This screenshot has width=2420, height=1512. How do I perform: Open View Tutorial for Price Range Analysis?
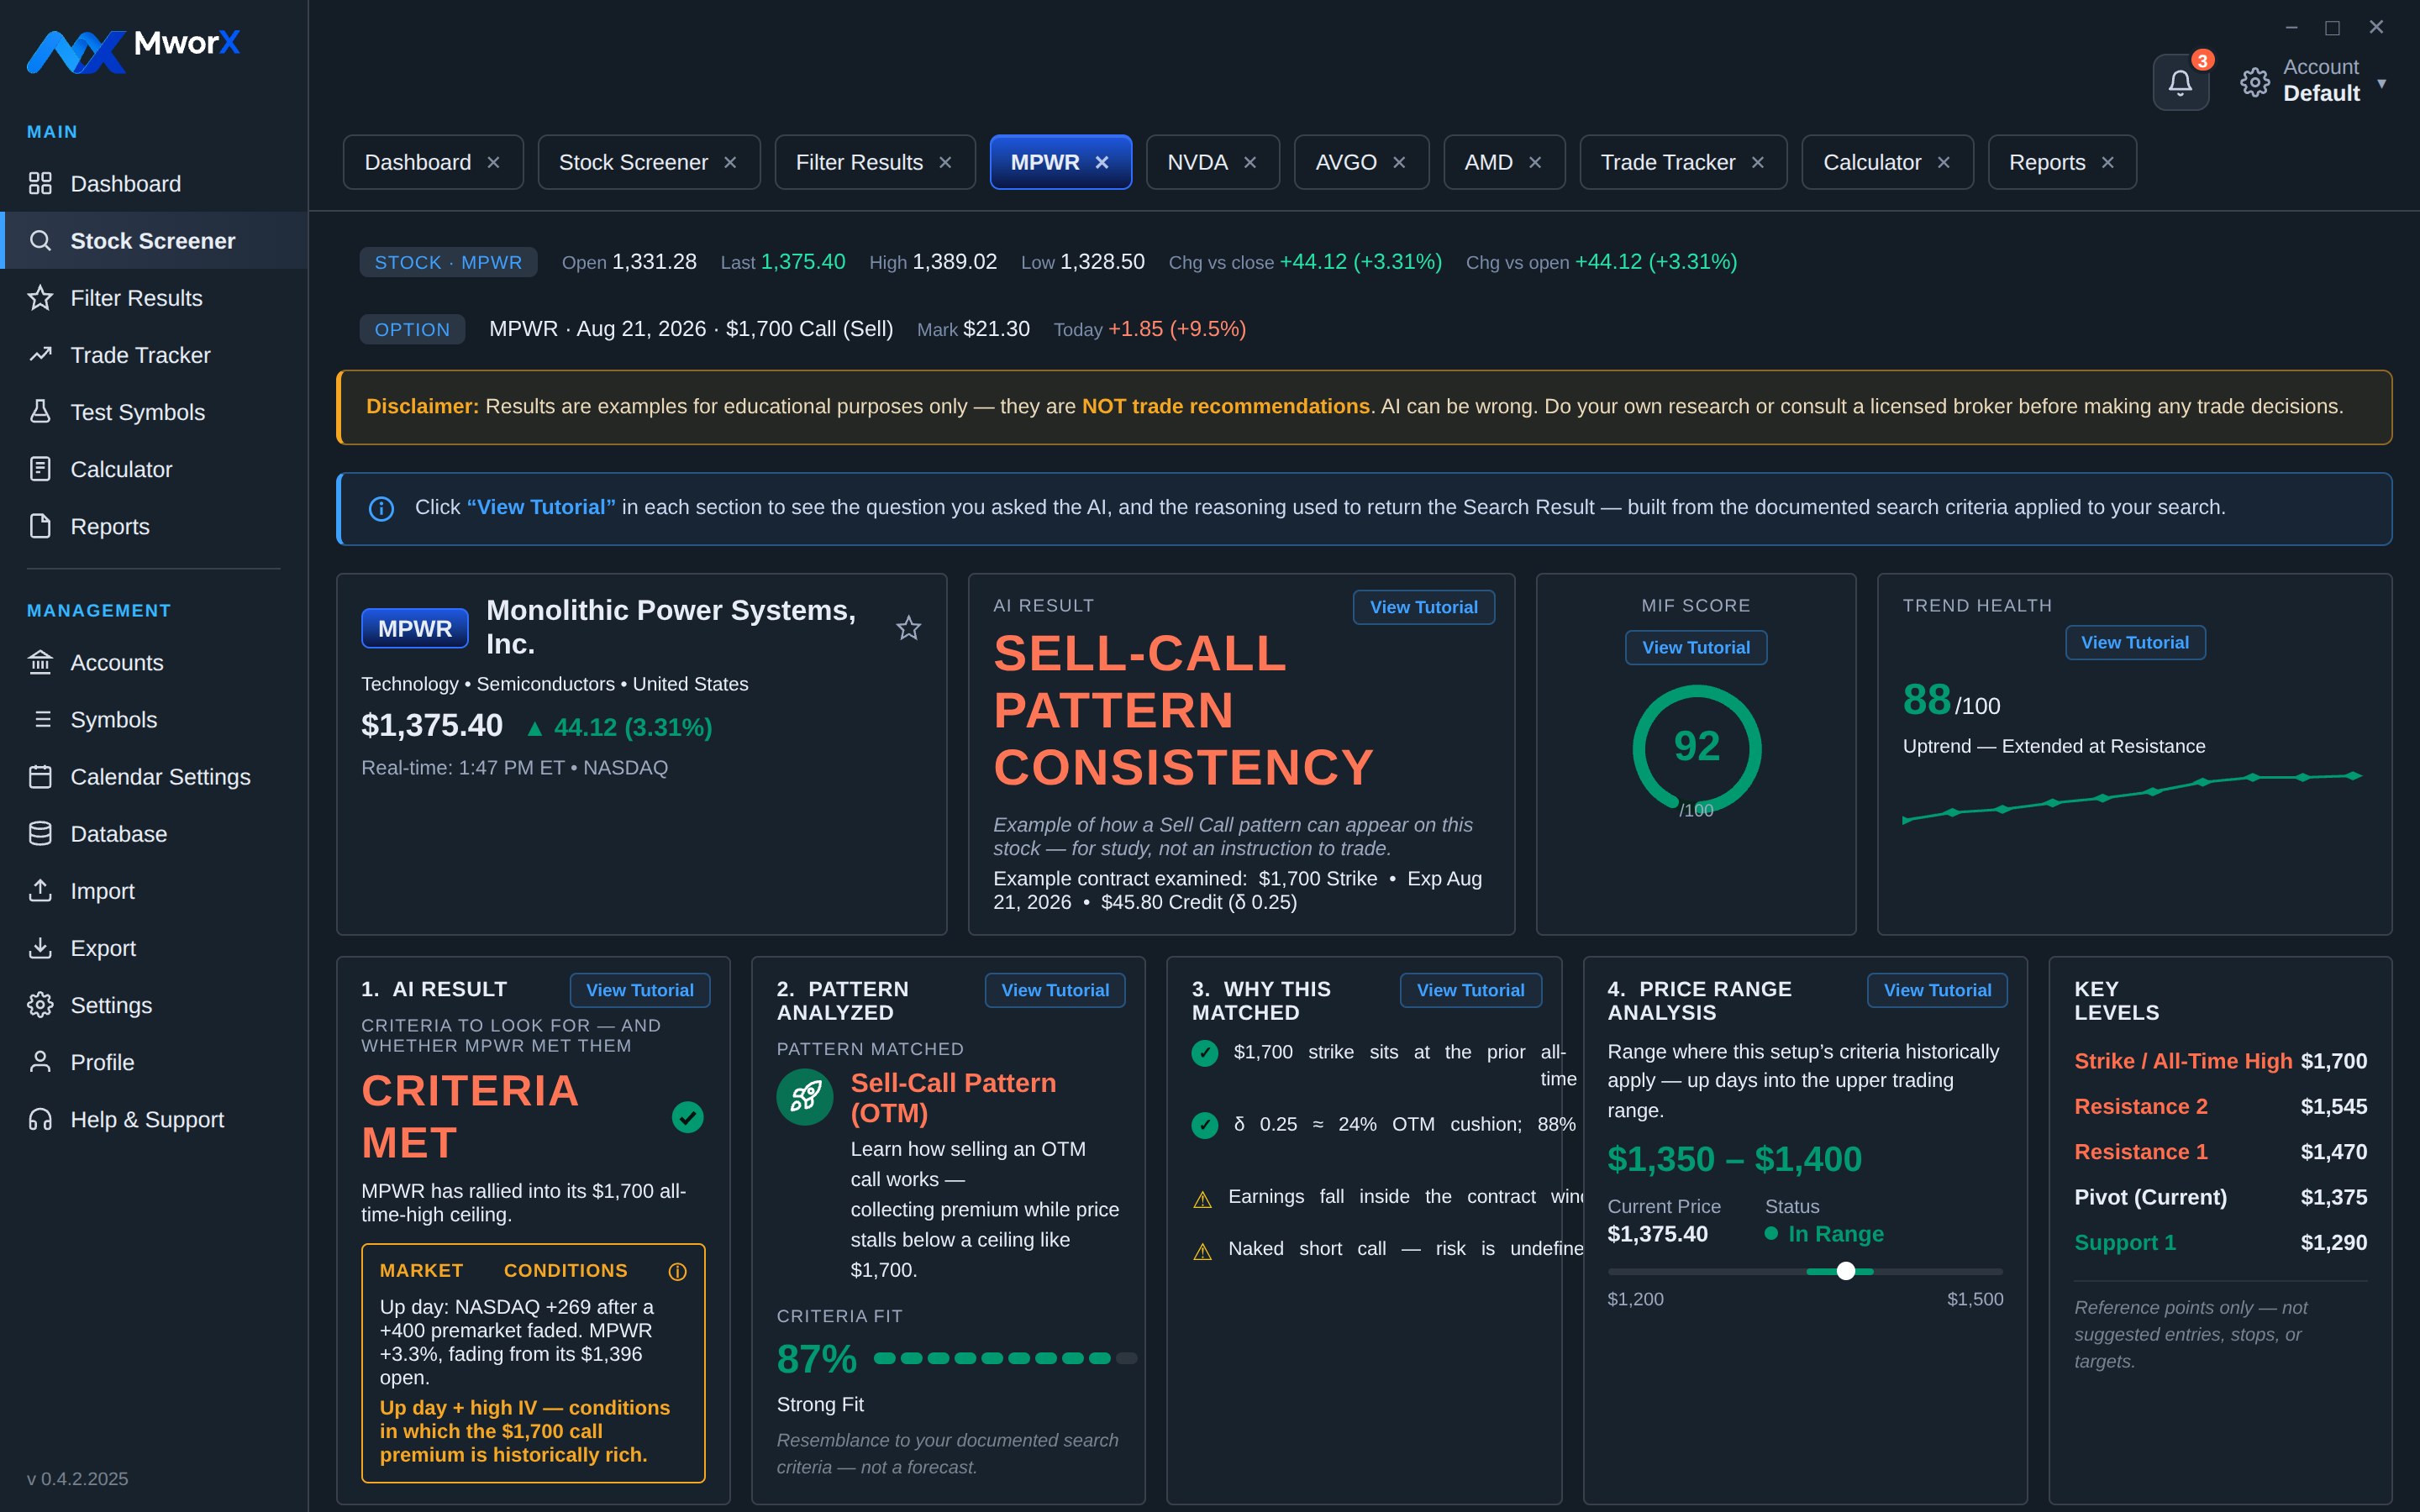[x=1937, y=990]
